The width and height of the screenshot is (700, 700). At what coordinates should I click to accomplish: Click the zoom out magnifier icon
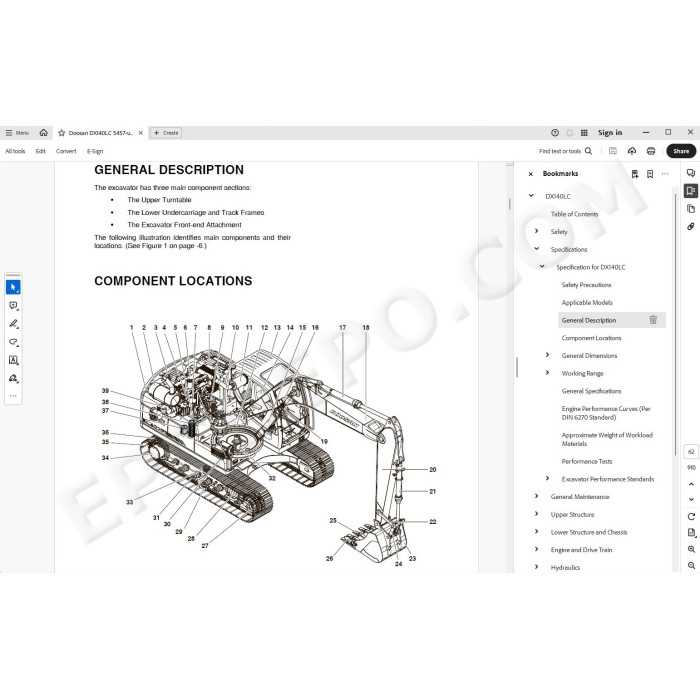point(691,566)
